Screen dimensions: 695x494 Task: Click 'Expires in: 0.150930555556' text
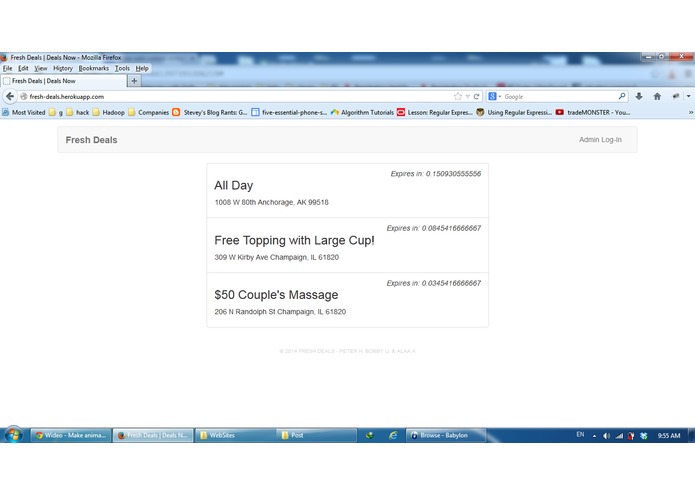coord(436,174)
